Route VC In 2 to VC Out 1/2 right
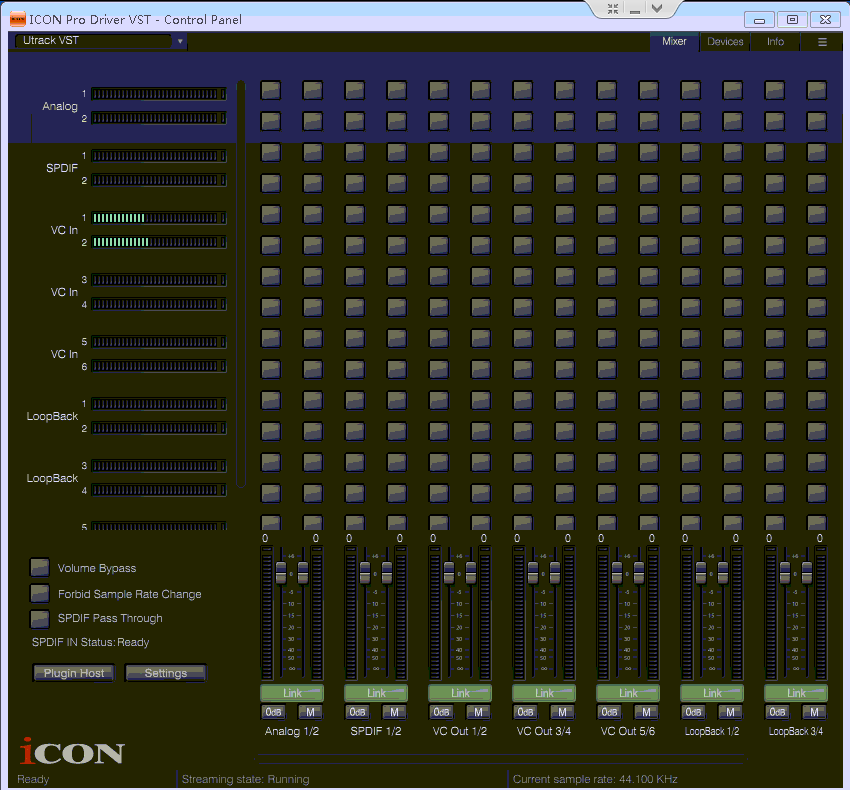The width and height of the screenshot is (850, 790). [x=481, y=245]
